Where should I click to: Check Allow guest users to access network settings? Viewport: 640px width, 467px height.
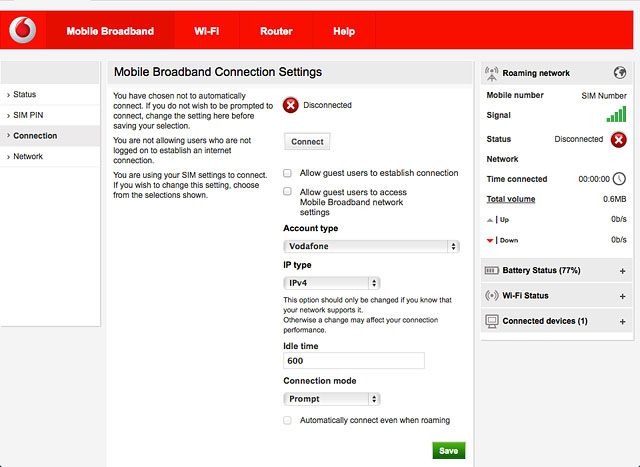click(287, 191)
